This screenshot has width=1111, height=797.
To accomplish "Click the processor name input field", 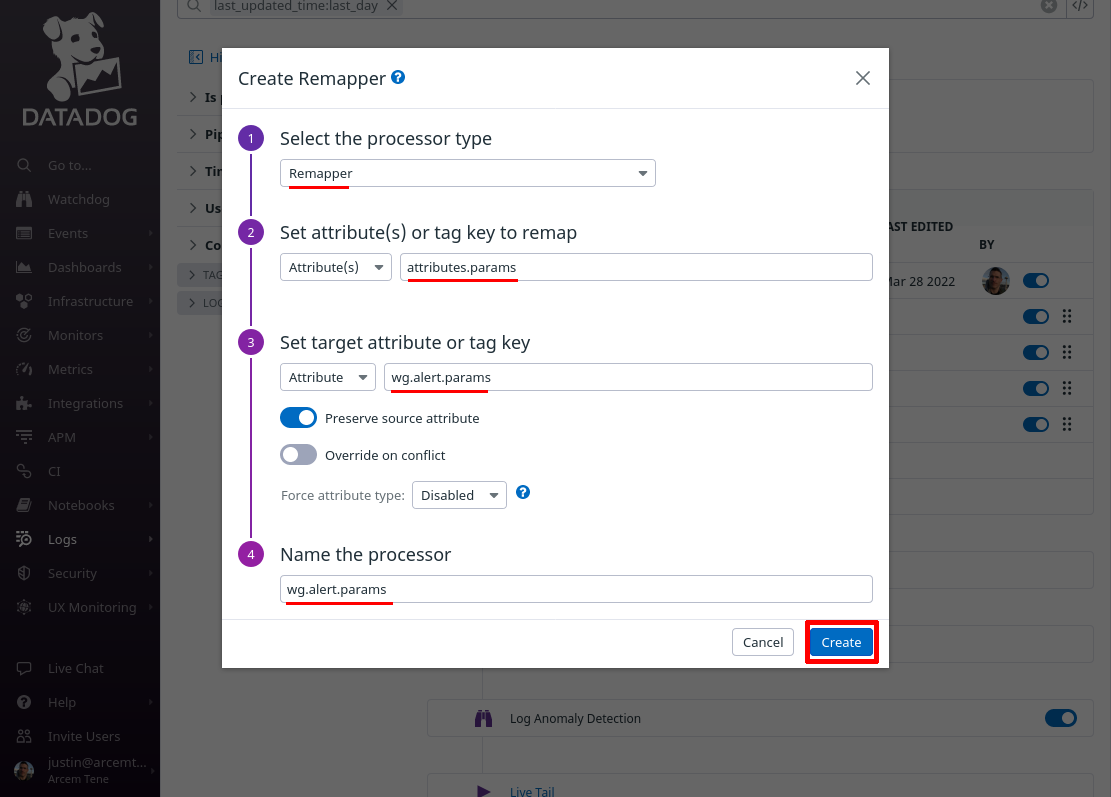I will 576,589.
